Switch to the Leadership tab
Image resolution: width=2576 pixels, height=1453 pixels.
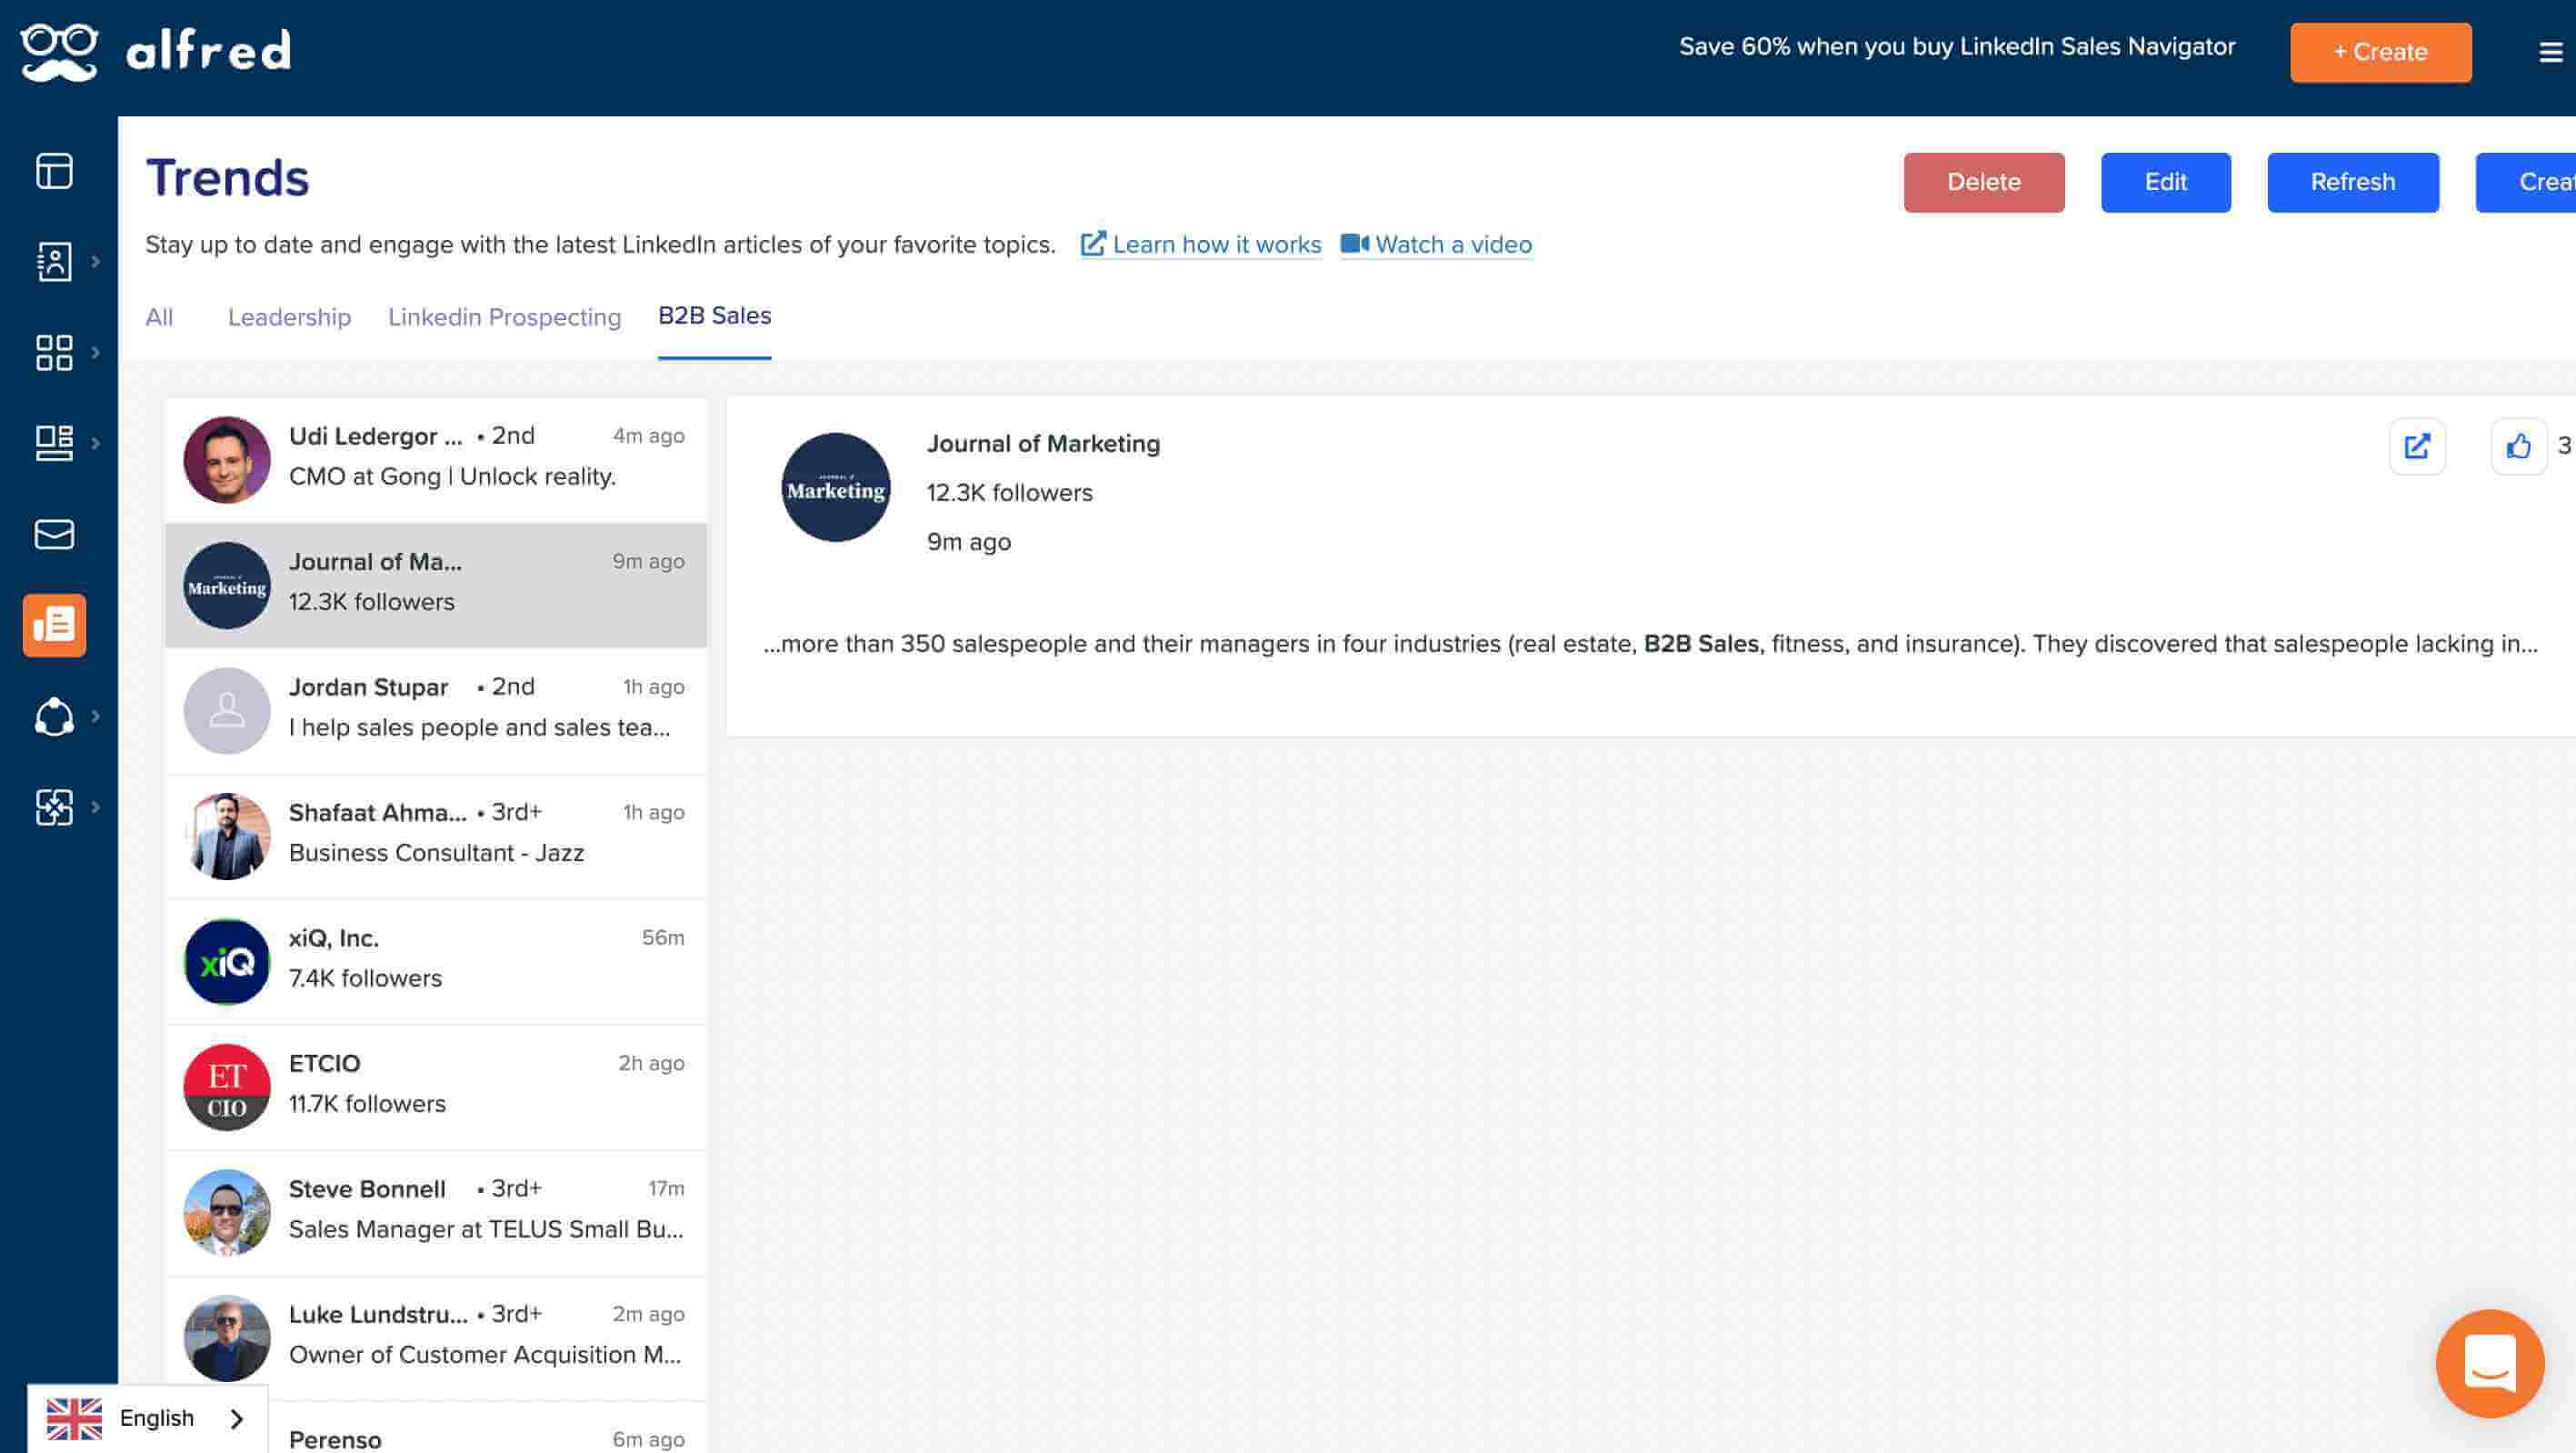tap(289, 317)
